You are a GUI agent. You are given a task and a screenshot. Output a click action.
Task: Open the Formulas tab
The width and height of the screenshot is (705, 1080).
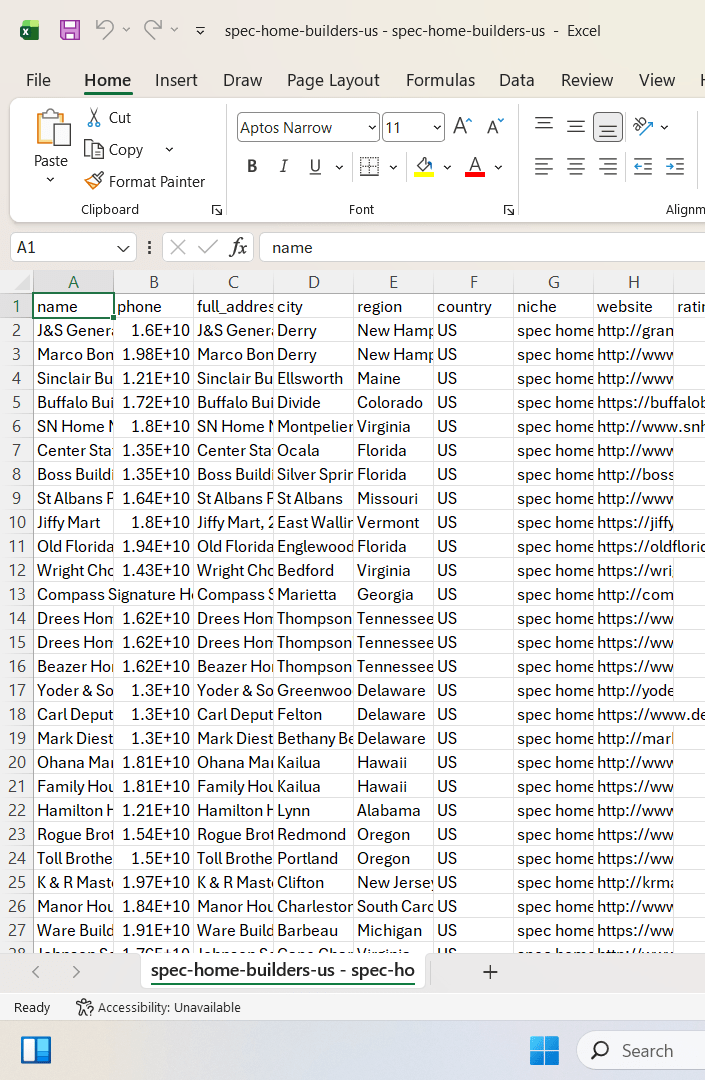(441, 81)
